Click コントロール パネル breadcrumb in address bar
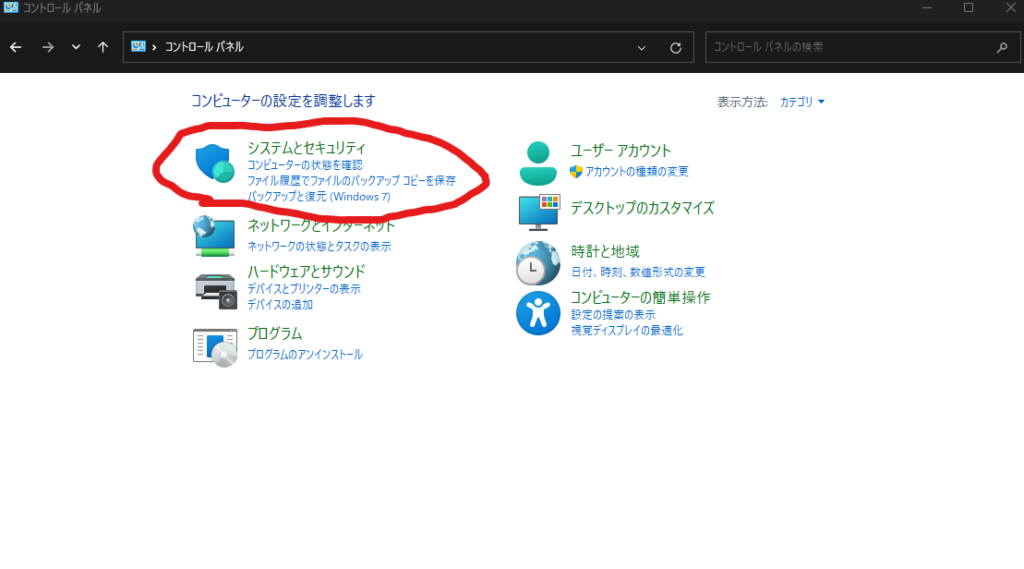This screenshot has width=1024, height=569. click(x=204, y=47)
